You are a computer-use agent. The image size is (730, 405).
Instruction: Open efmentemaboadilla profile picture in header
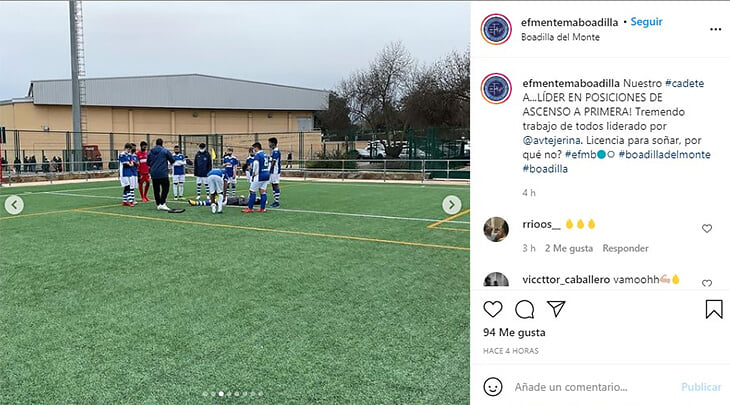click(x=496, y=29)
